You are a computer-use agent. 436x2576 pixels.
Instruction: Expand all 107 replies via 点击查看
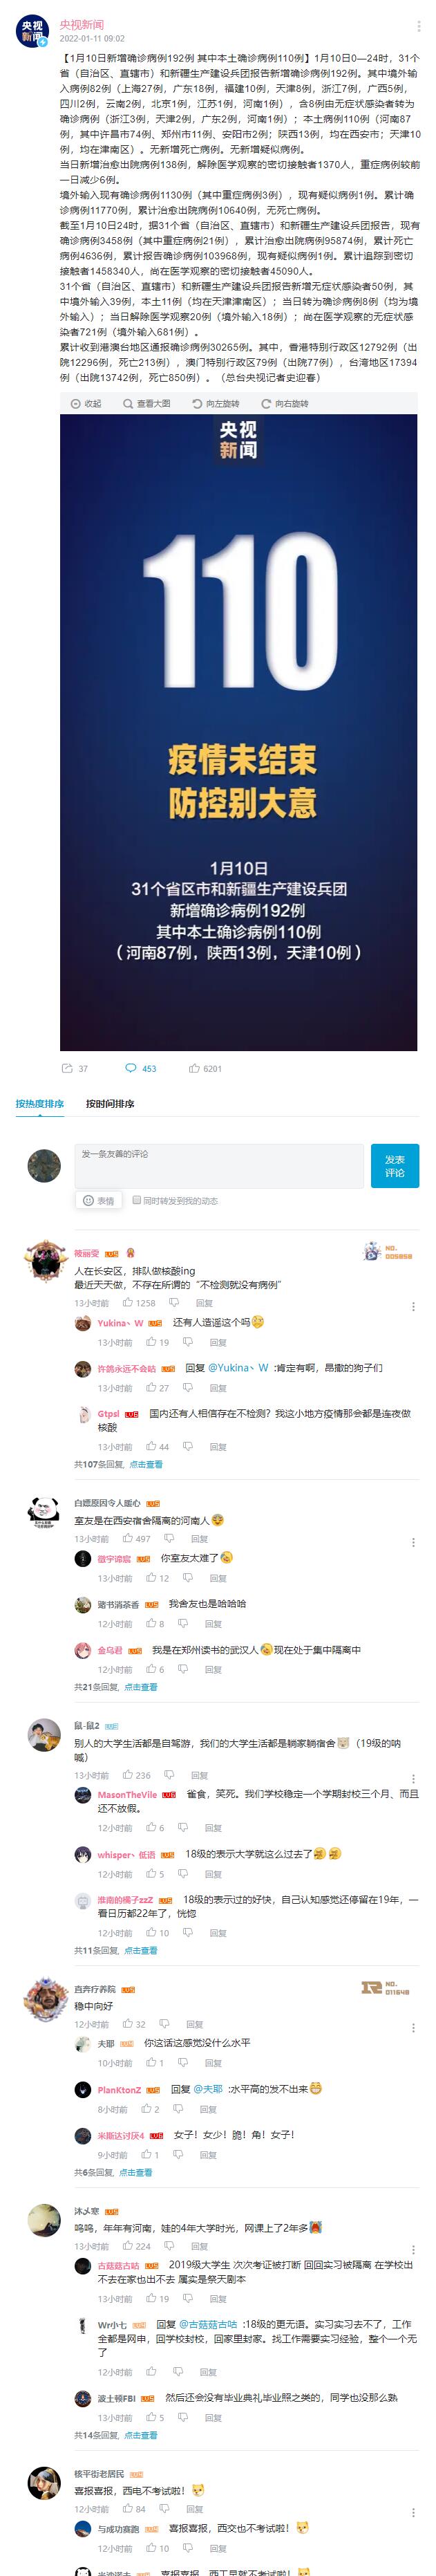[x=146, y=1464]
